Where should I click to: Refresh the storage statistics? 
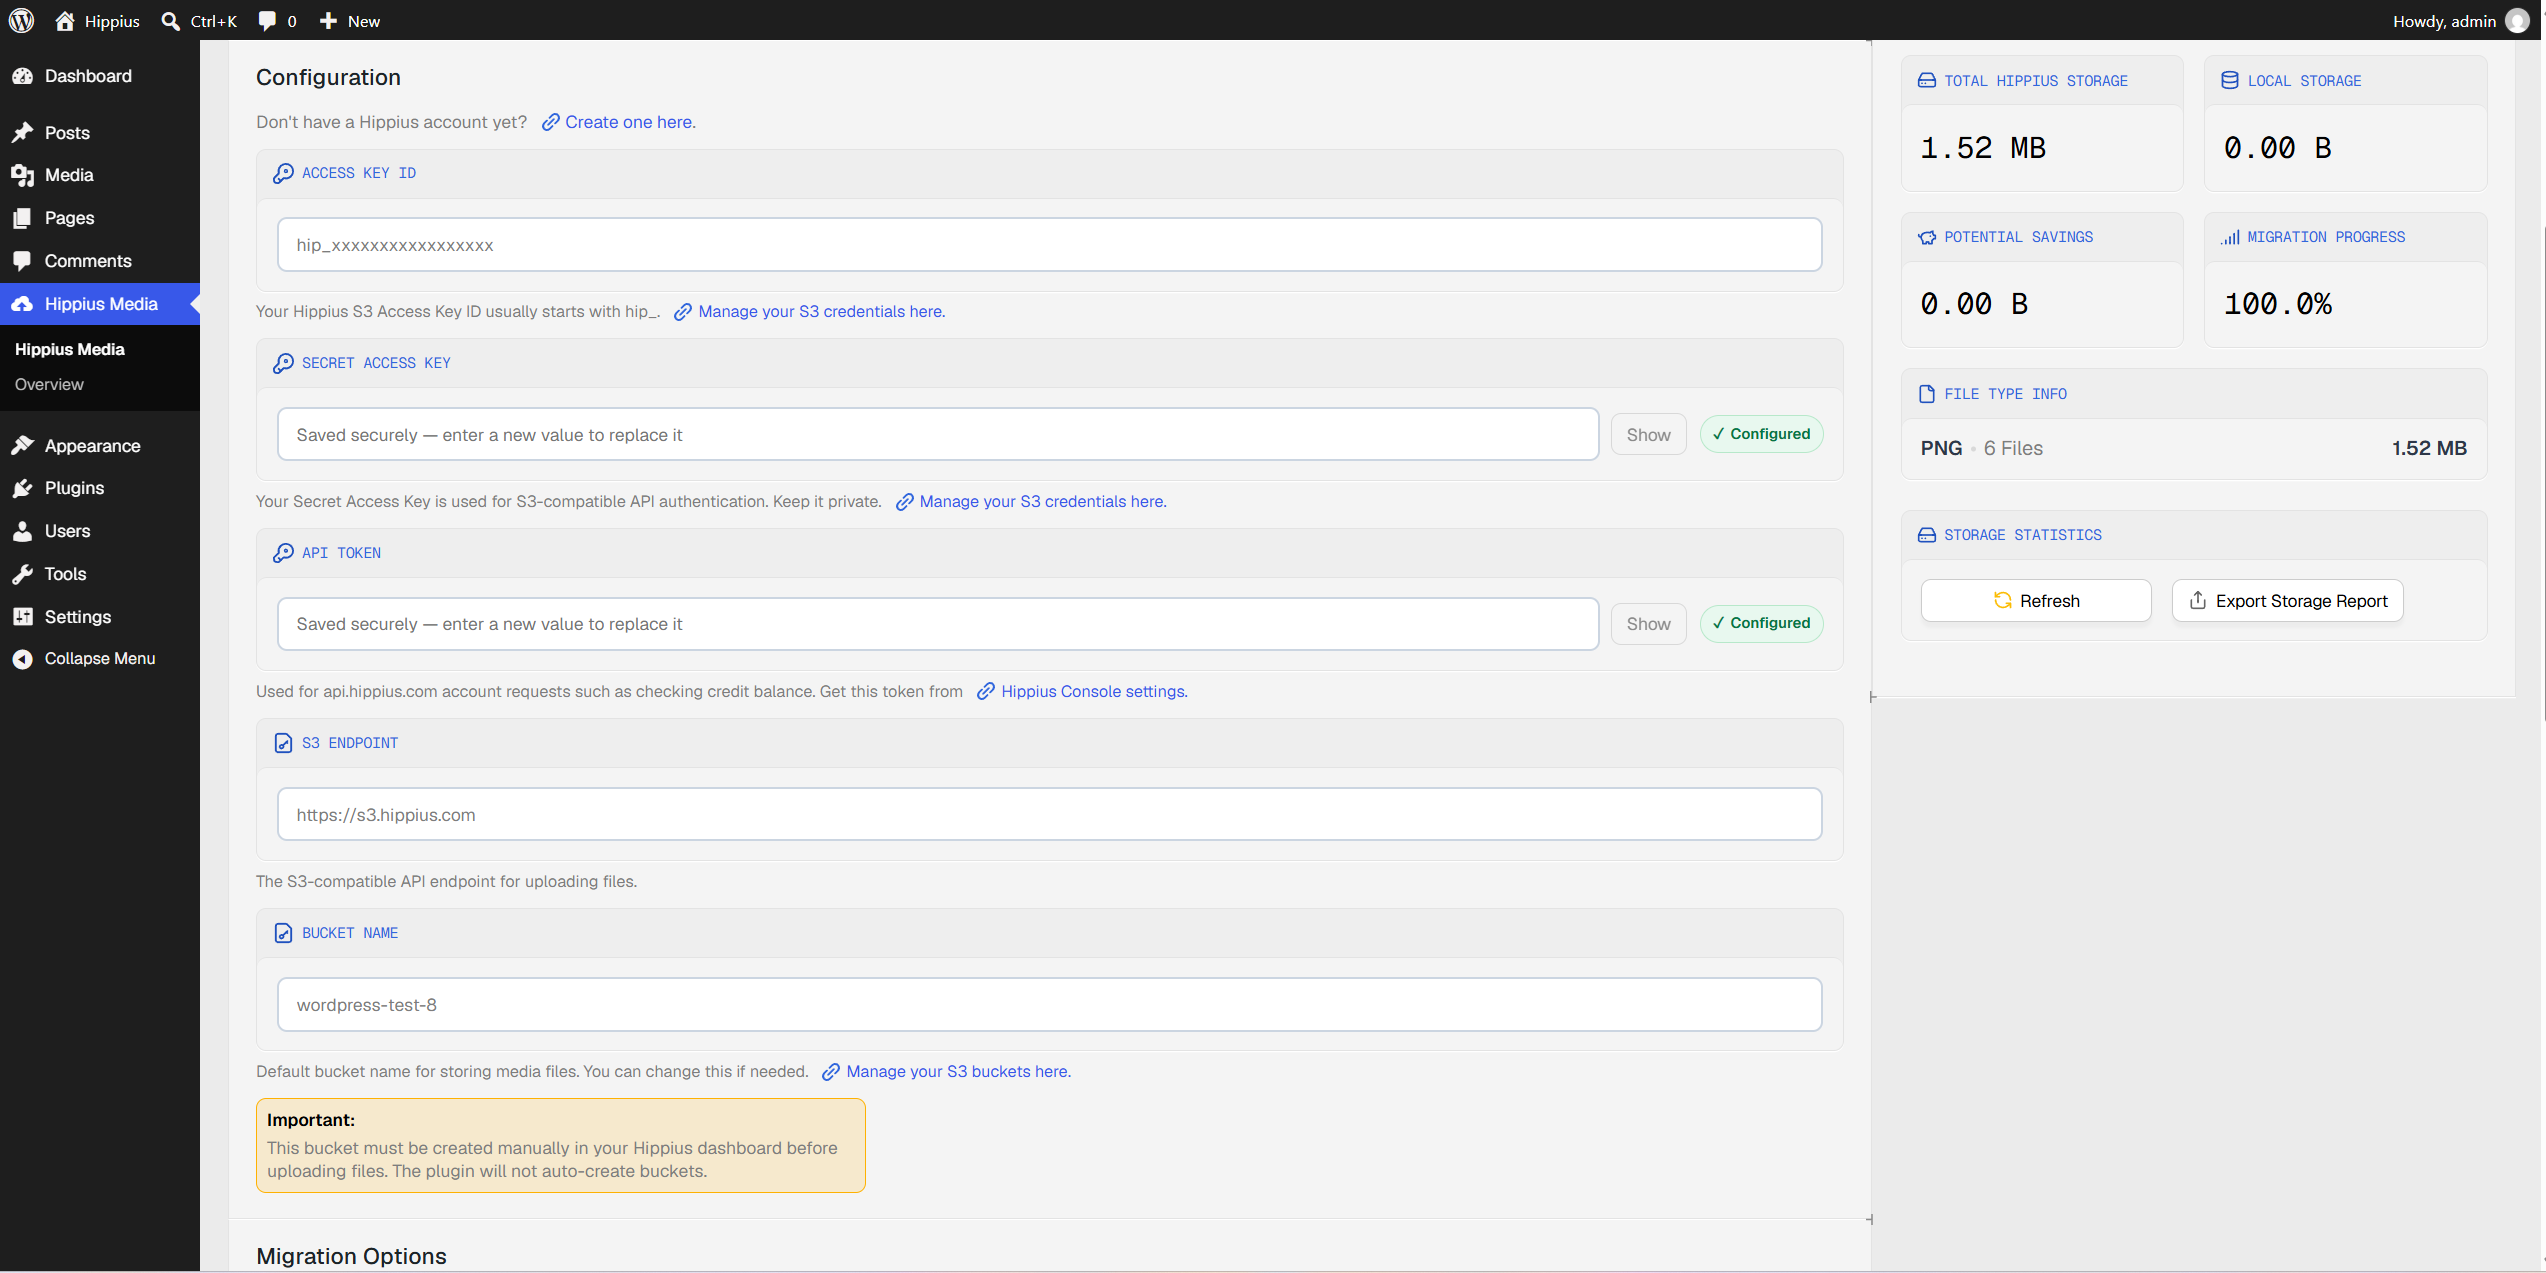pyautogui.click(x=2036, y=601)
